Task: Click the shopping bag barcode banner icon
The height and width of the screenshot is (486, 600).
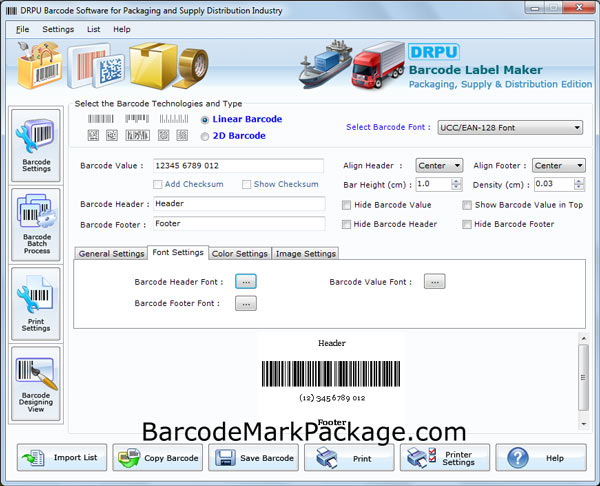Action: click(39, 65)
